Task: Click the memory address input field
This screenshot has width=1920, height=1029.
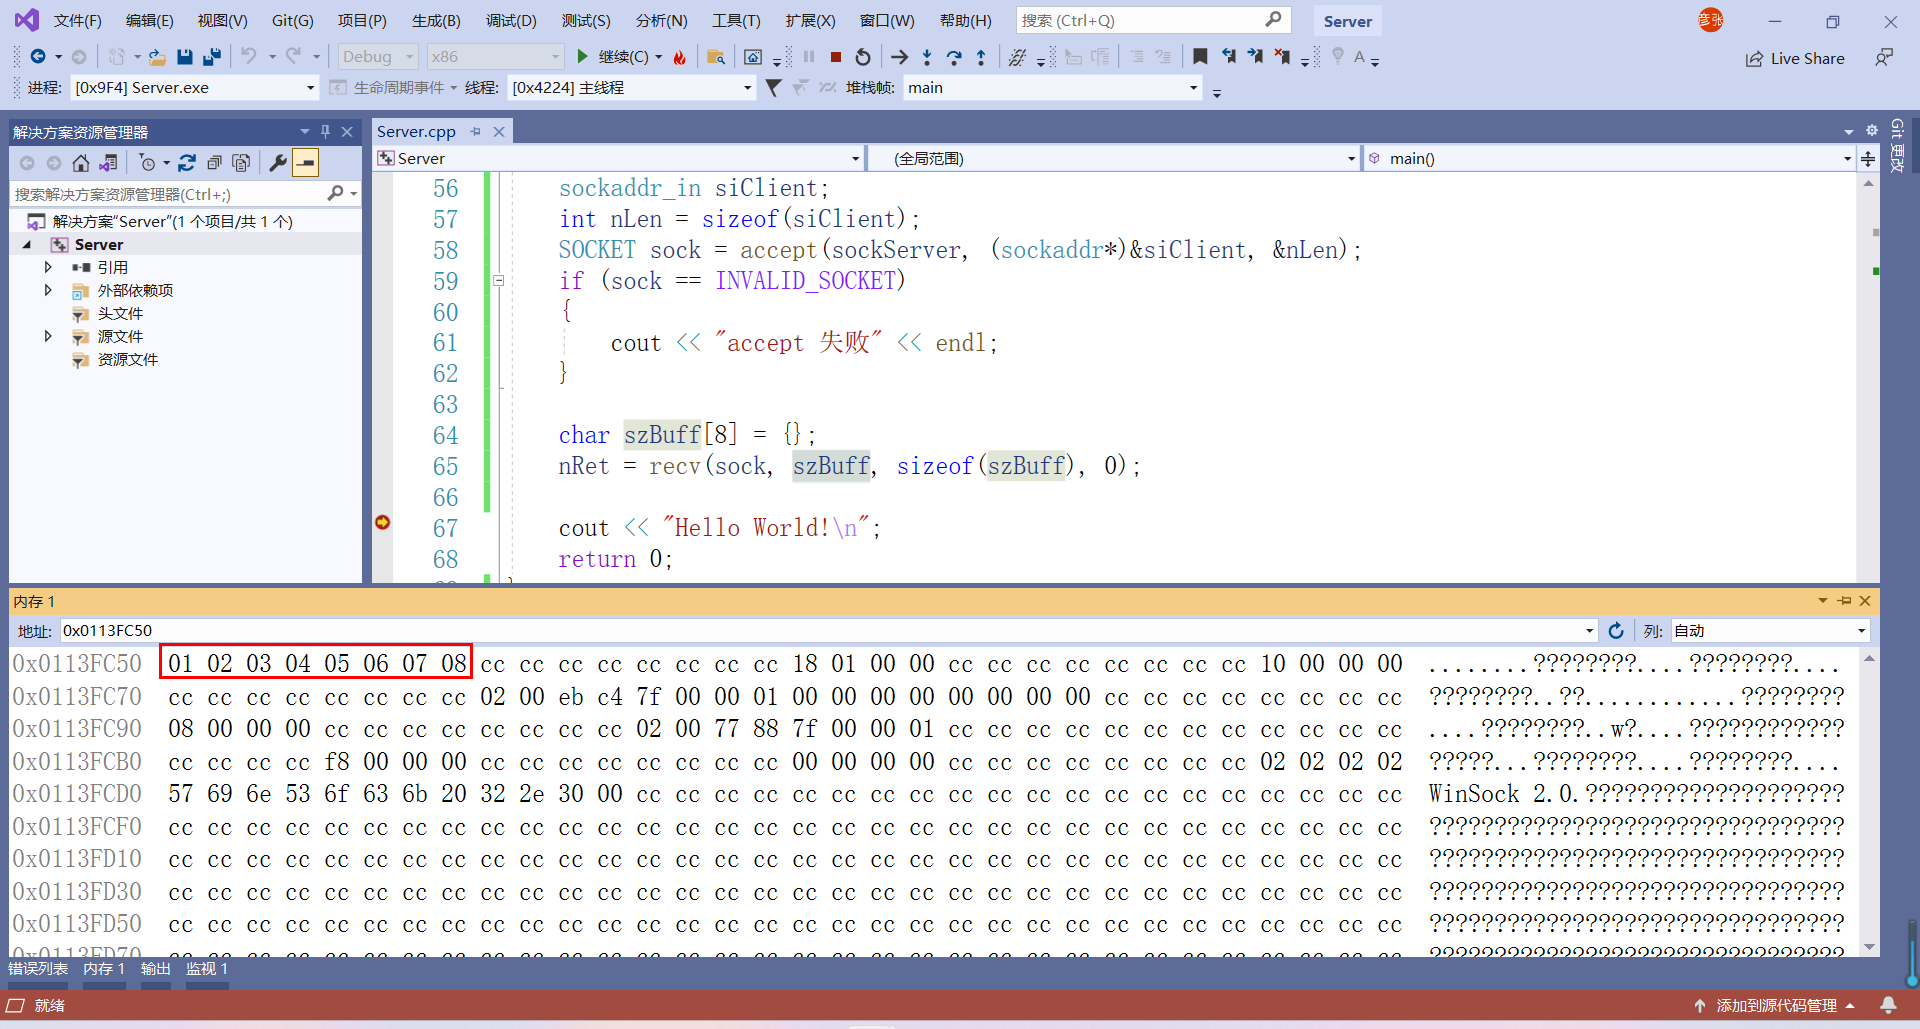Action: (828, 631)
